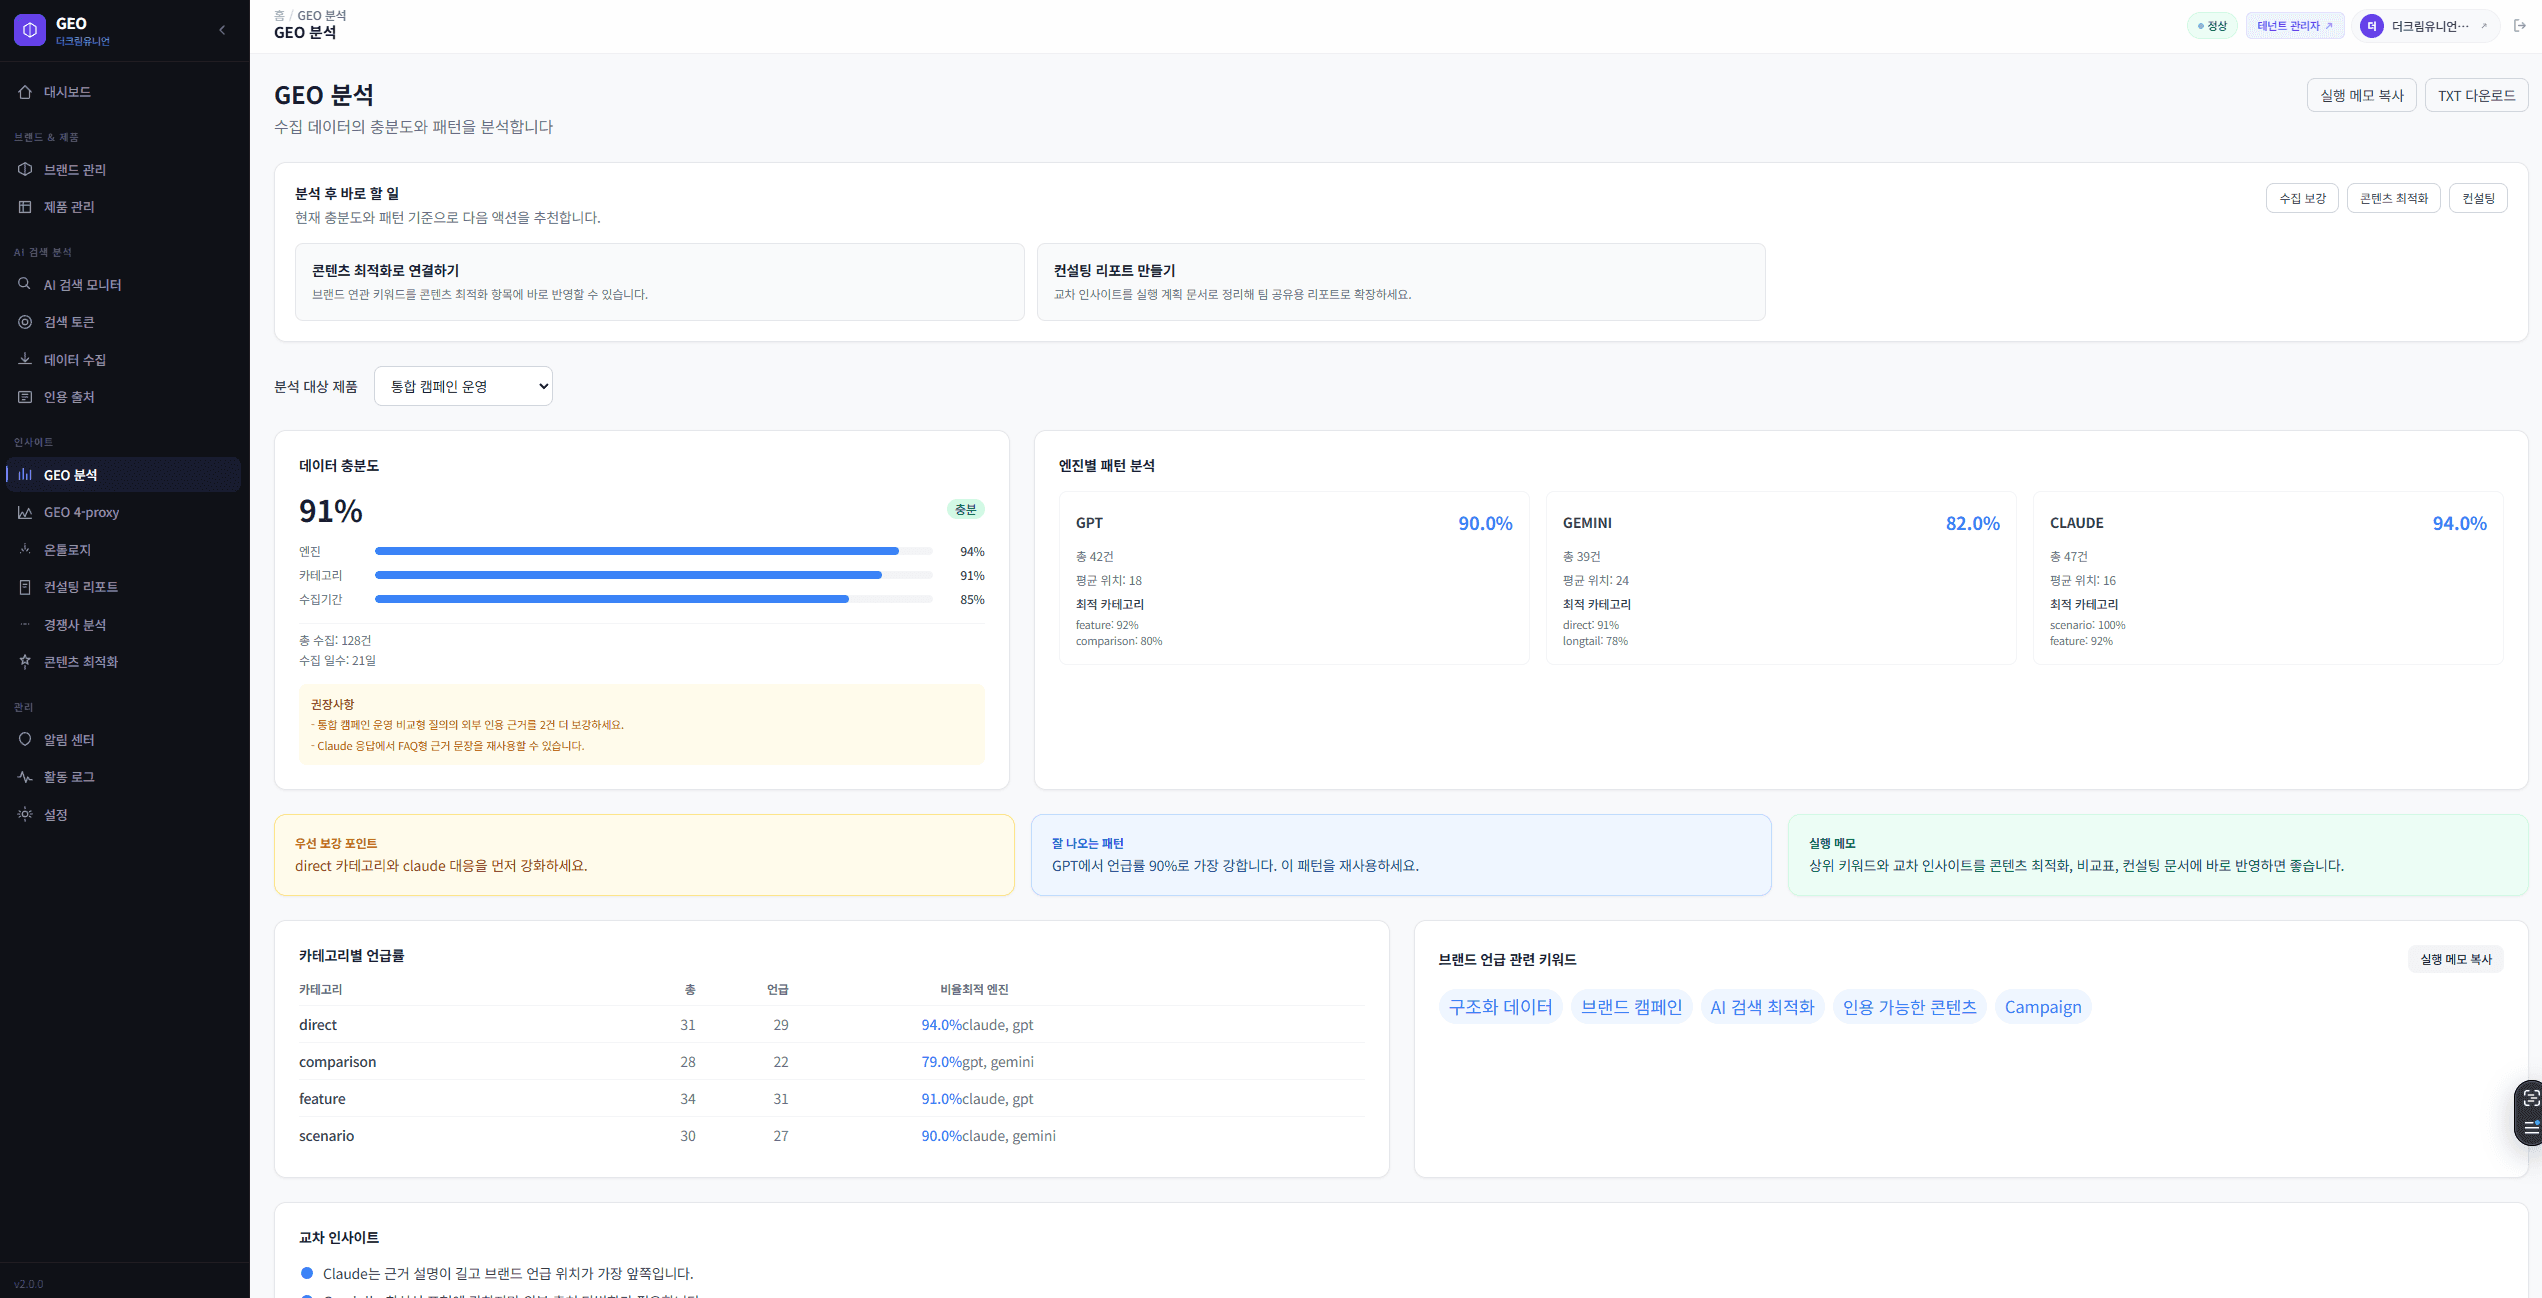Click the 91% data sufficiency value

point(331,511)
